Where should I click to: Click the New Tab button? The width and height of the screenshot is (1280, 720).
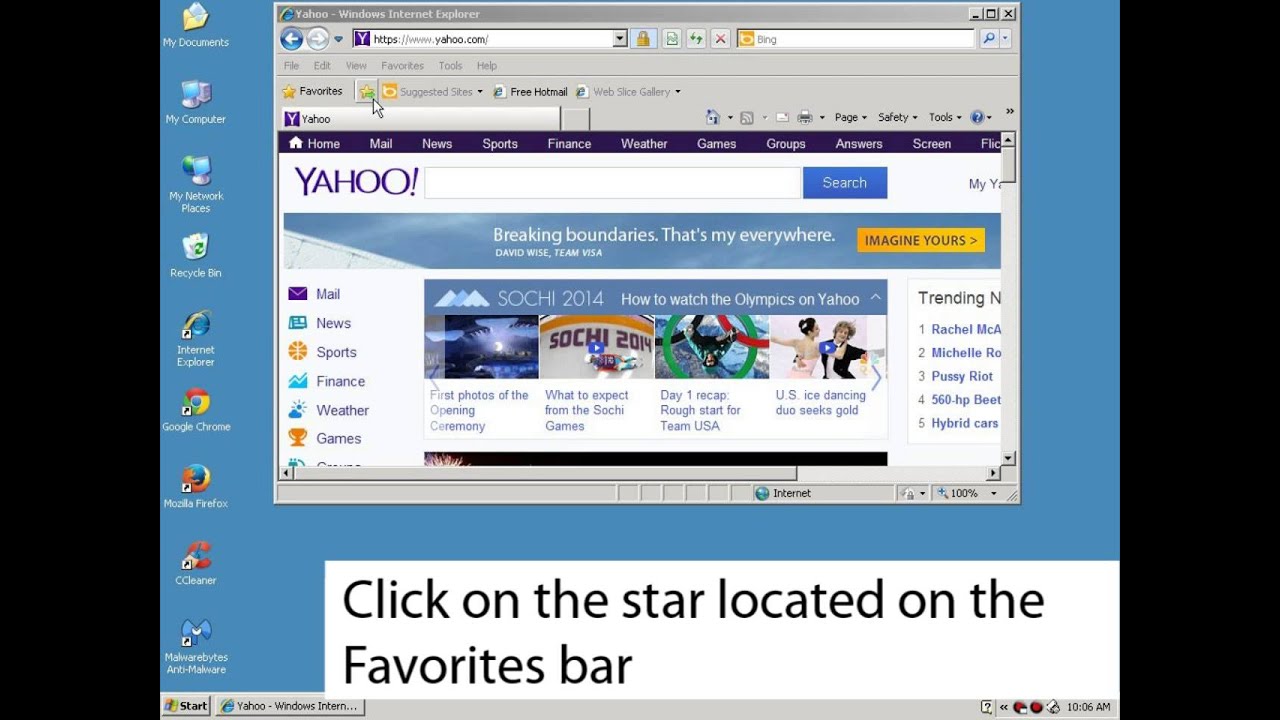(575, 119)
